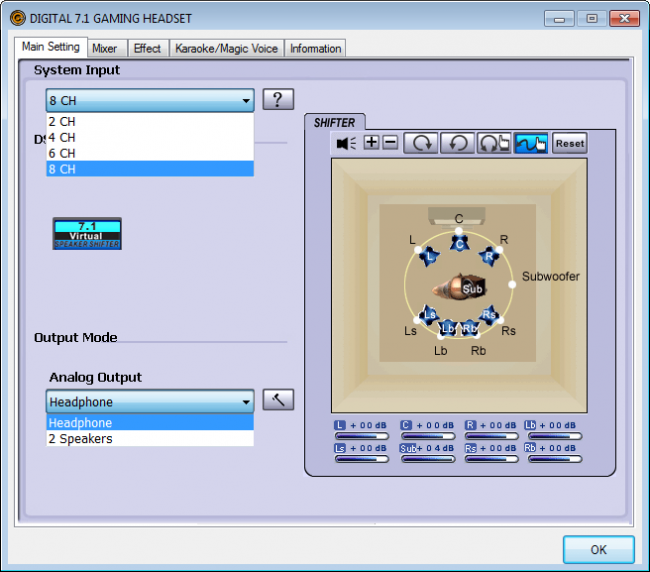Select the Ls surround virtual speaker

coord(429,314)
